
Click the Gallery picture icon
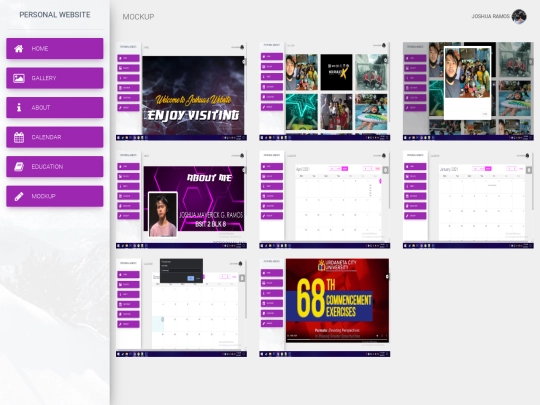[19, 78]
